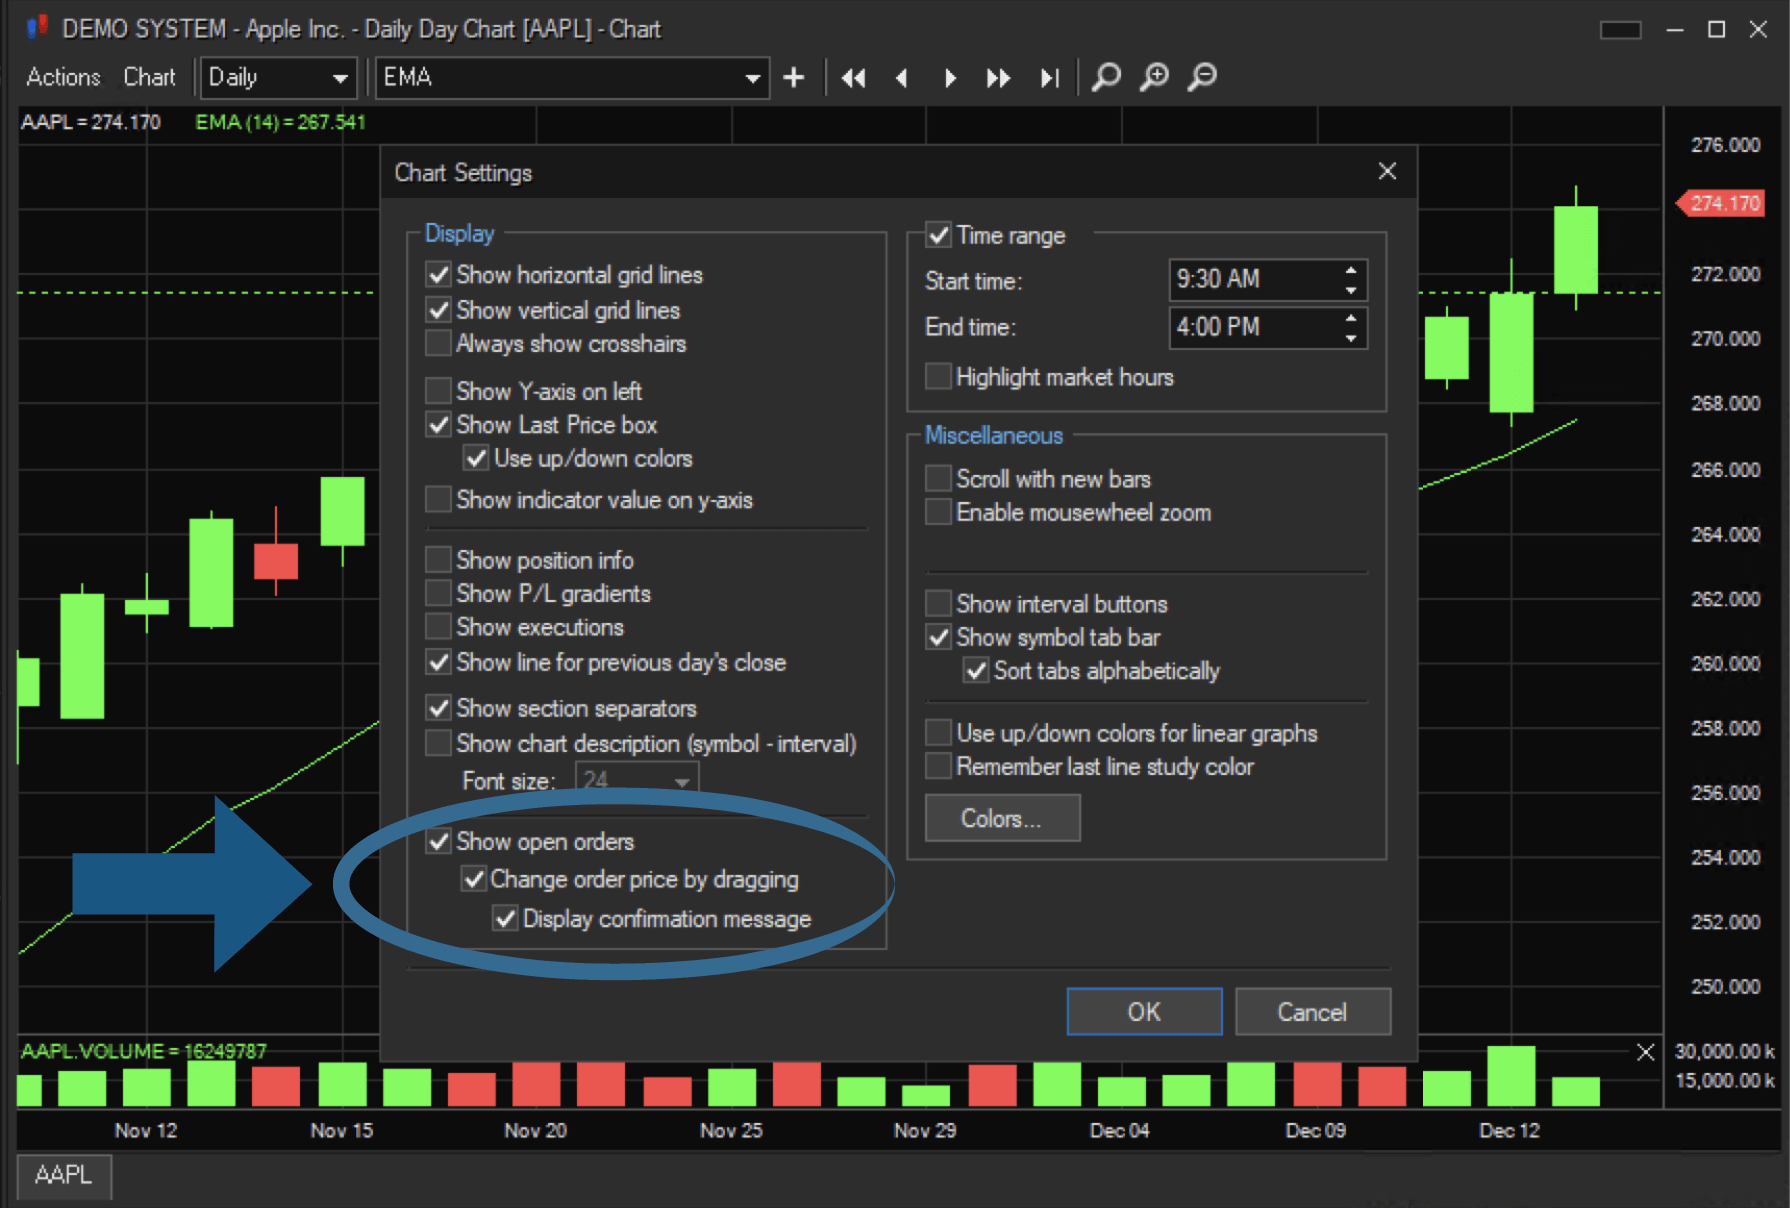Screen dimensions: 1790x1208
Task: Open the Colors... settings button
Action: click(1002, 818)
